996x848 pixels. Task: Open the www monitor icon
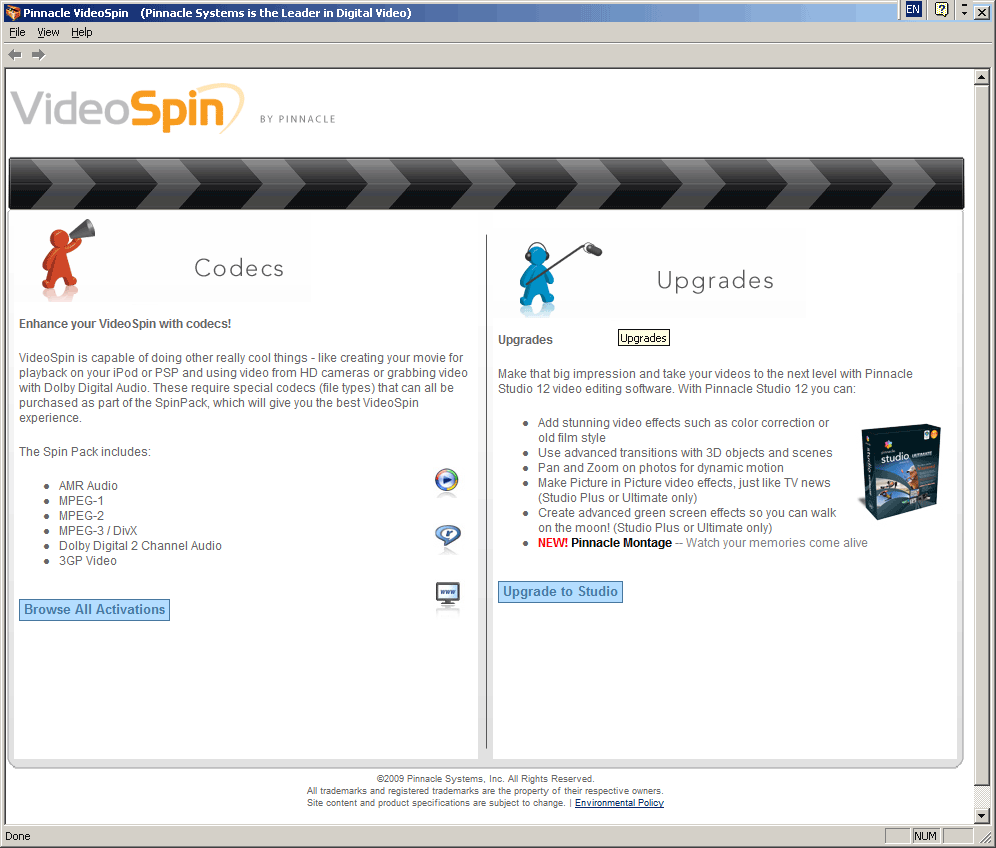(448, 593)
